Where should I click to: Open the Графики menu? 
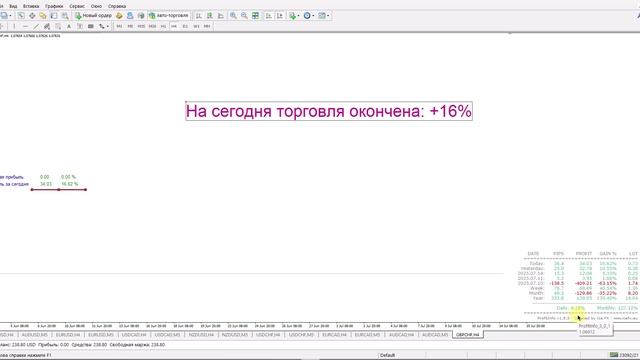[x=54, y=6]
